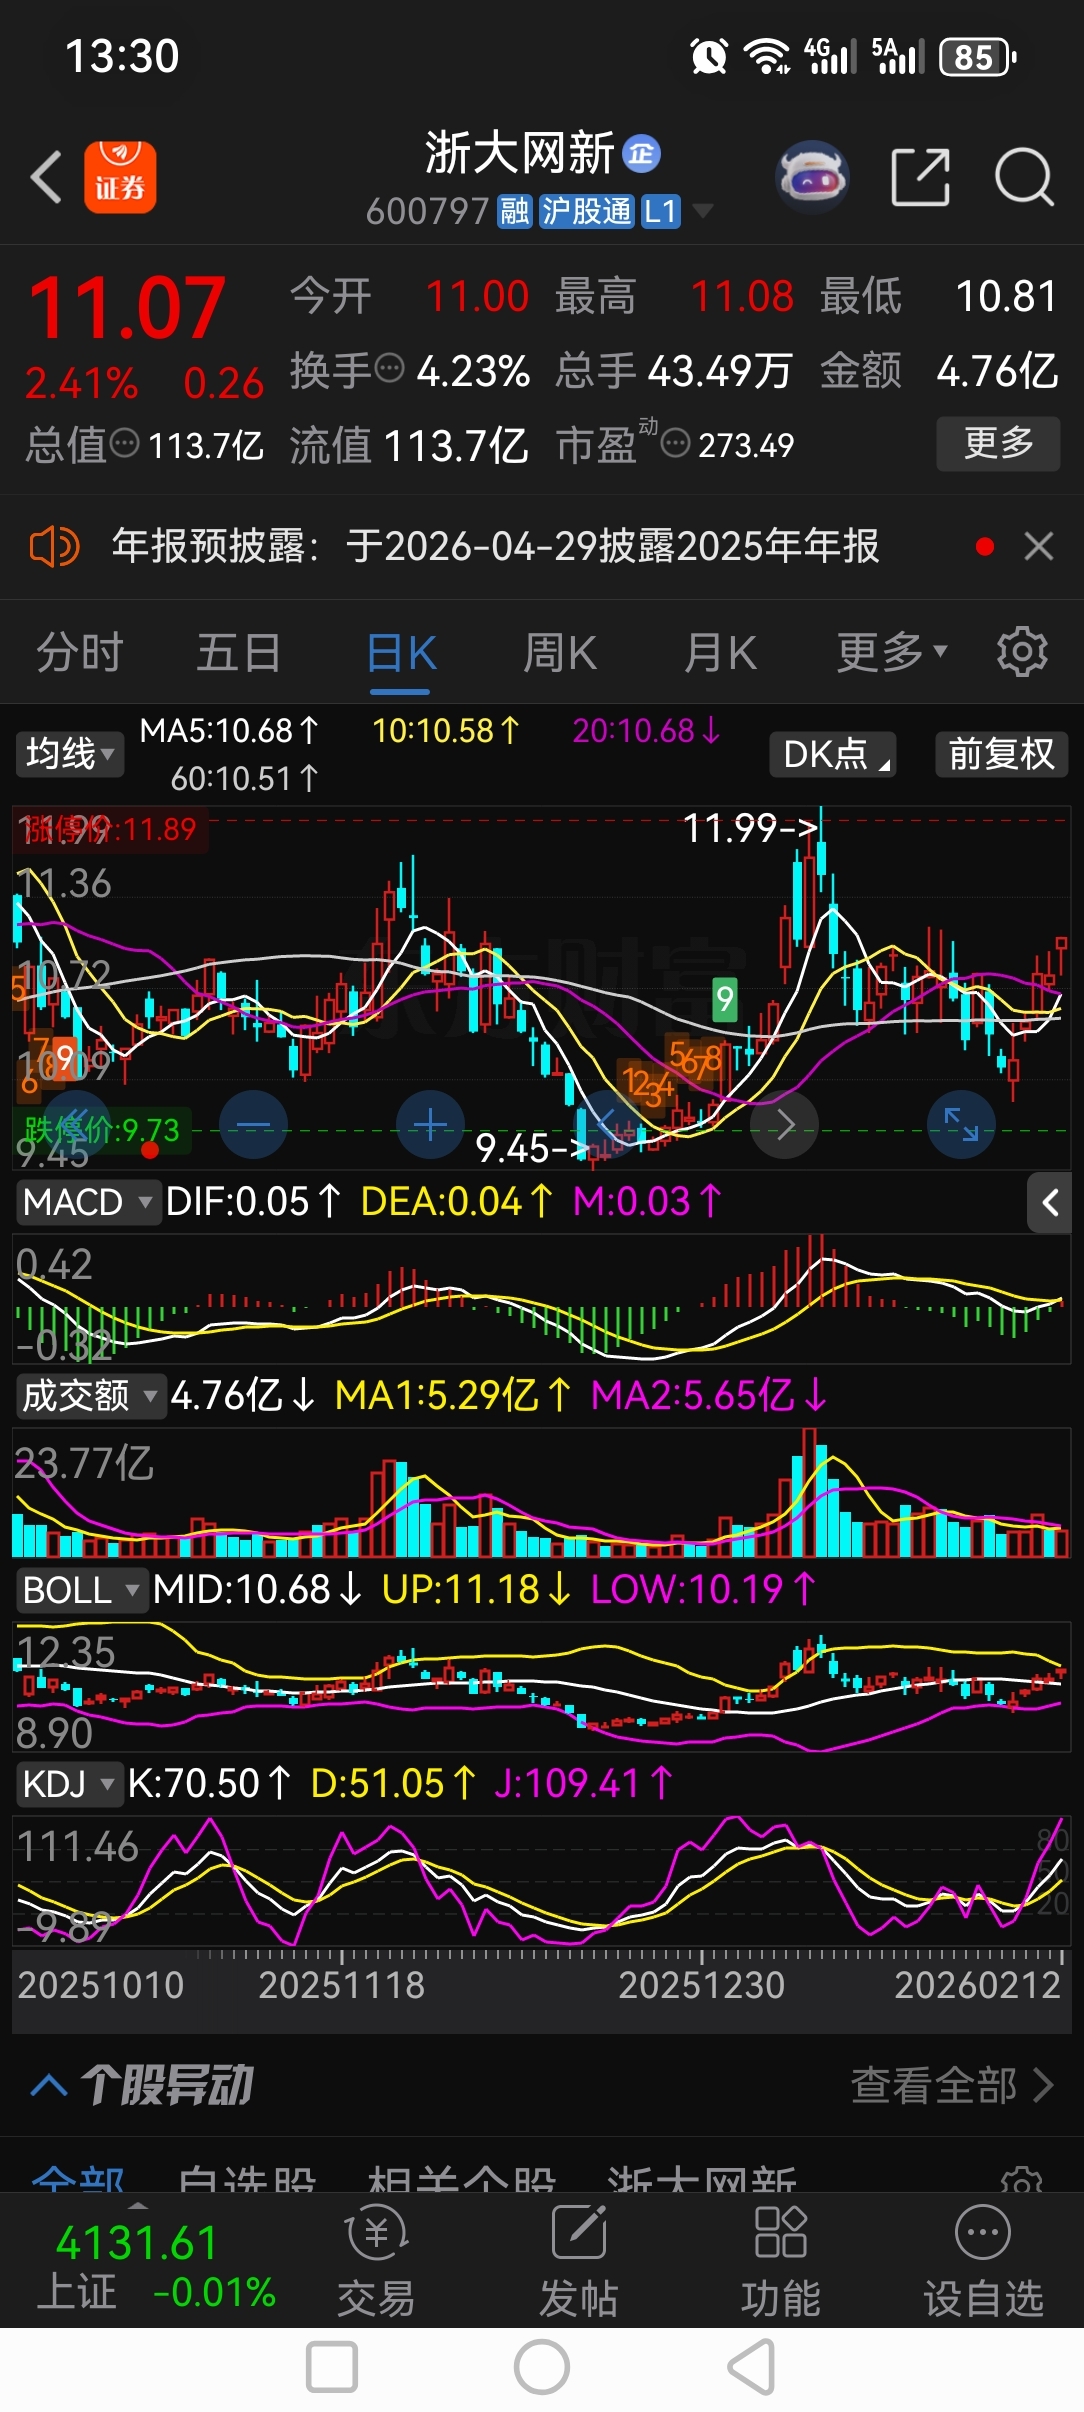1084x2412 pixels.
Task: Tap red dot at 跌停价 line
Action: [x=150, y=1150]
